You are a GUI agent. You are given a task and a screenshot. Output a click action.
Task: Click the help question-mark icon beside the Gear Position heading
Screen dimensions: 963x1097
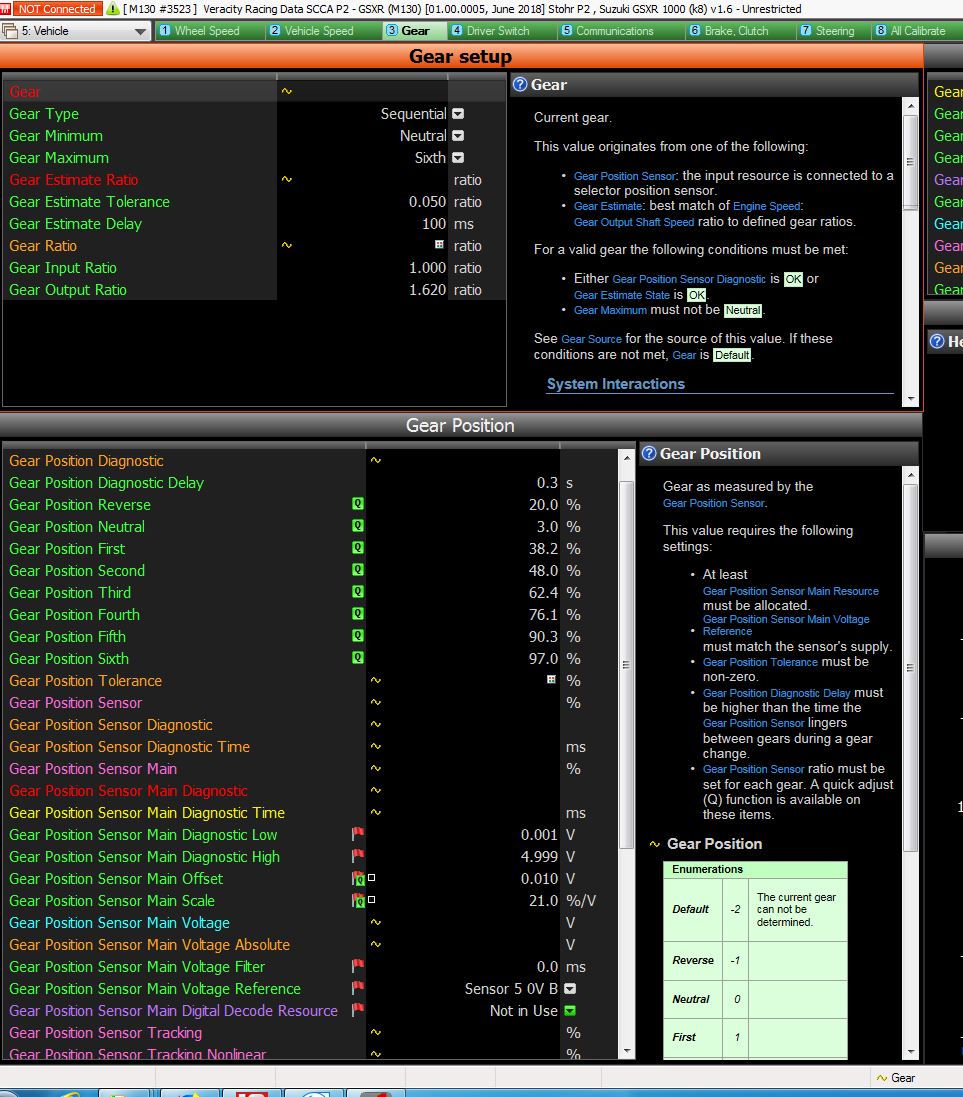click(649, 453)
